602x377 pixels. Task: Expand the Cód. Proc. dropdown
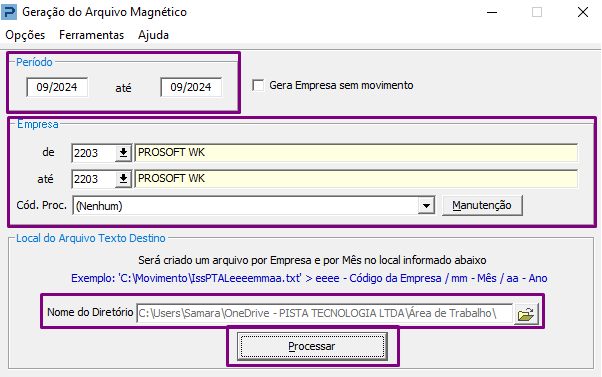426,206
